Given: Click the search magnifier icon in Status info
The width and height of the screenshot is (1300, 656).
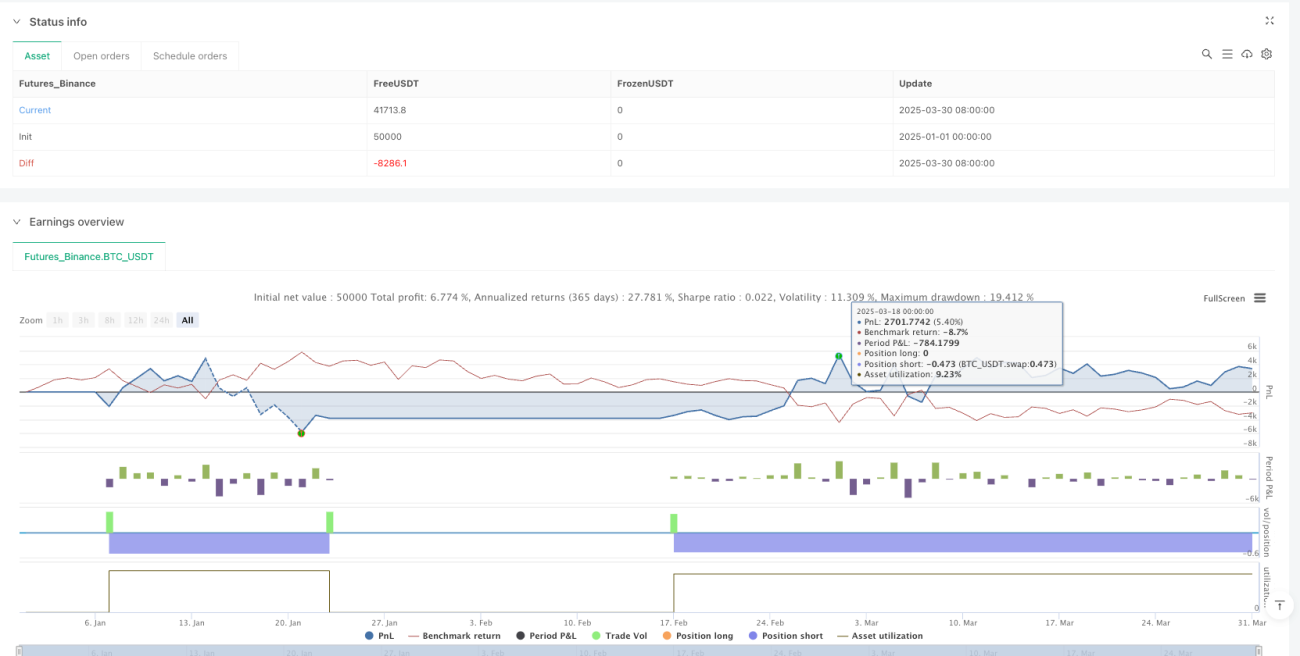Looking at the screenshot, I should 1207,54.
